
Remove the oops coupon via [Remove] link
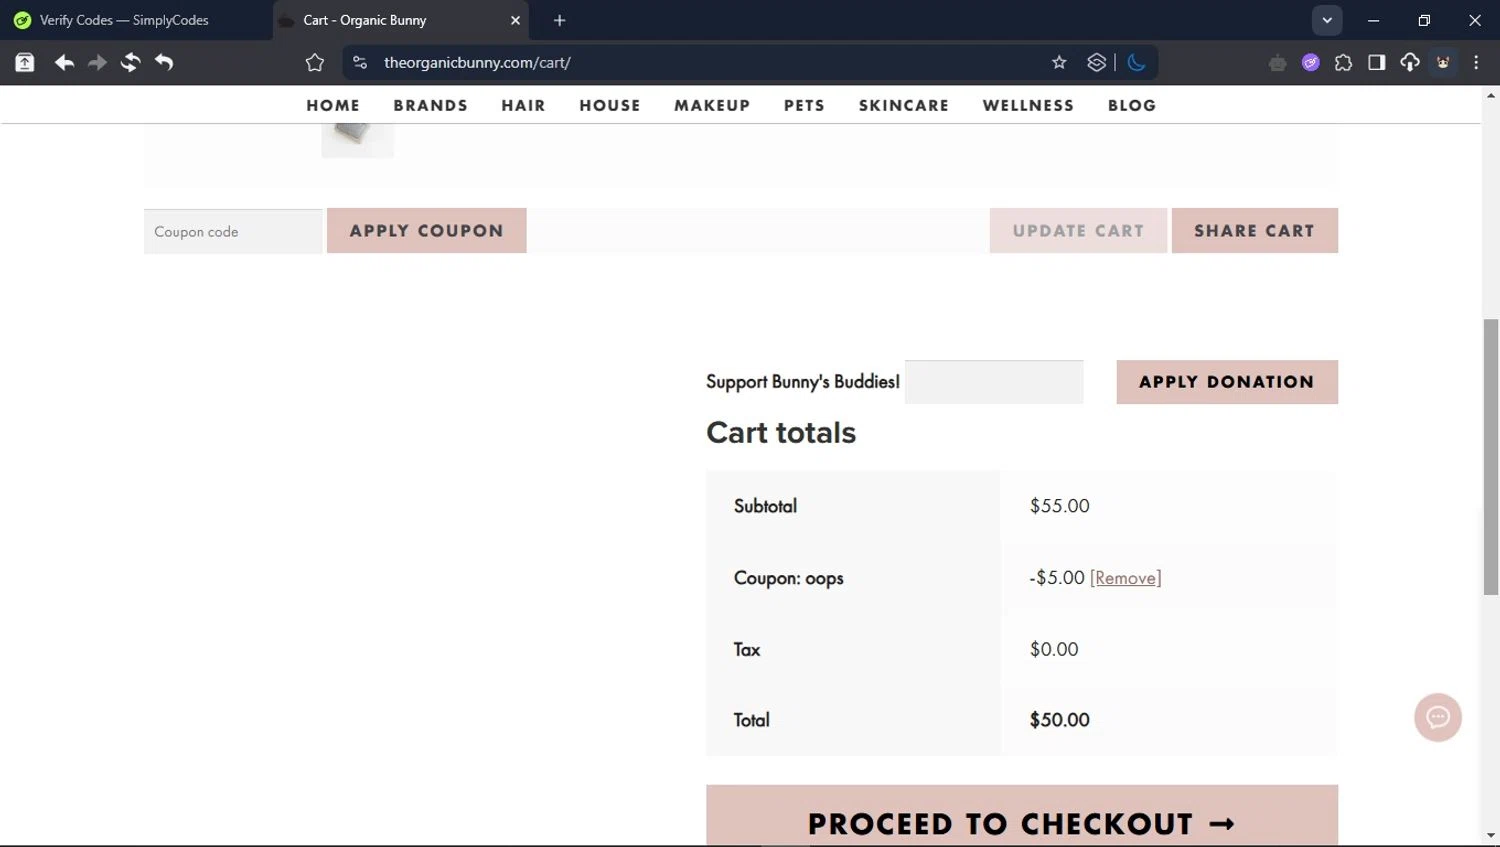(1125, 578)
